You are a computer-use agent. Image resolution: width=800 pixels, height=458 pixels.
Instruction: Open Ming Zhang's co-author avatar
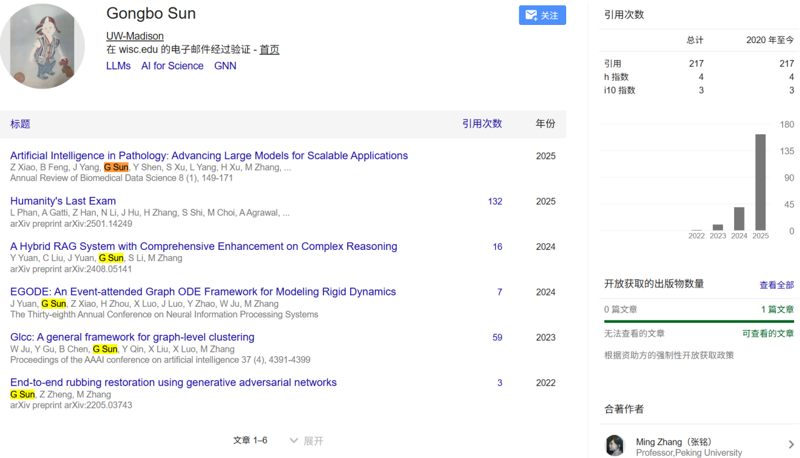pyautogui.click(x=615, y=445)
